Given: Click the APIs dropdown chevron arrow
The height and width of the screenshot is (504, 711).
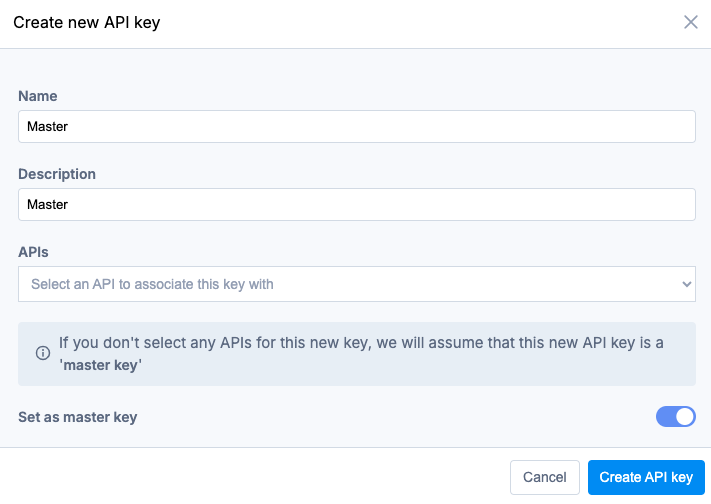Looking at the screenshot, I should (x=686, y=284).
